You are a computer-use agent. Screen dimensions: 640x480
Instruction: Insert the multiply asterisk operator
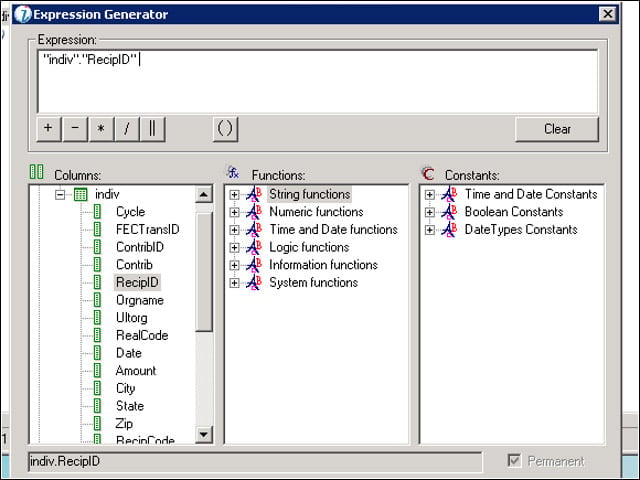point(101,129)
